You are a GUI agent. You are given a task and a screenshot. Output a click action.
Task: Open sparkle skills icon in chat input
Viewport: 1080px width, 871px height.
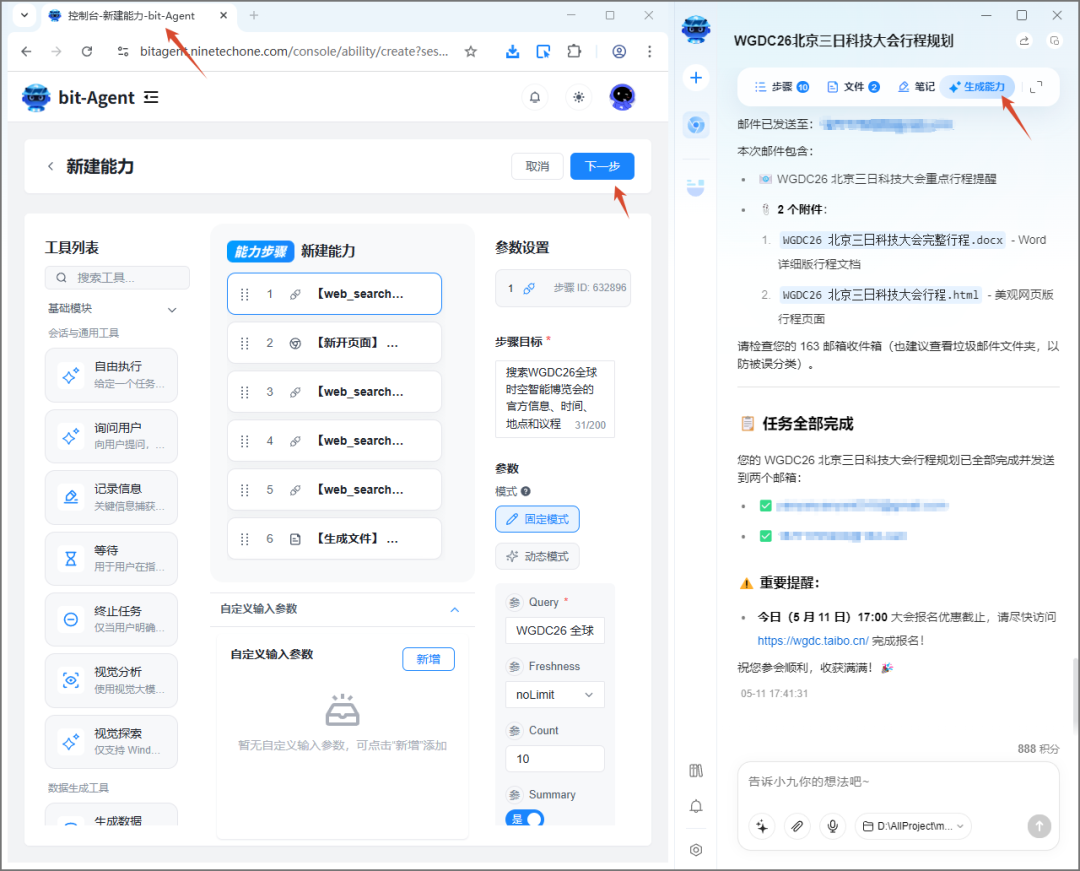[x=762, y=826]
